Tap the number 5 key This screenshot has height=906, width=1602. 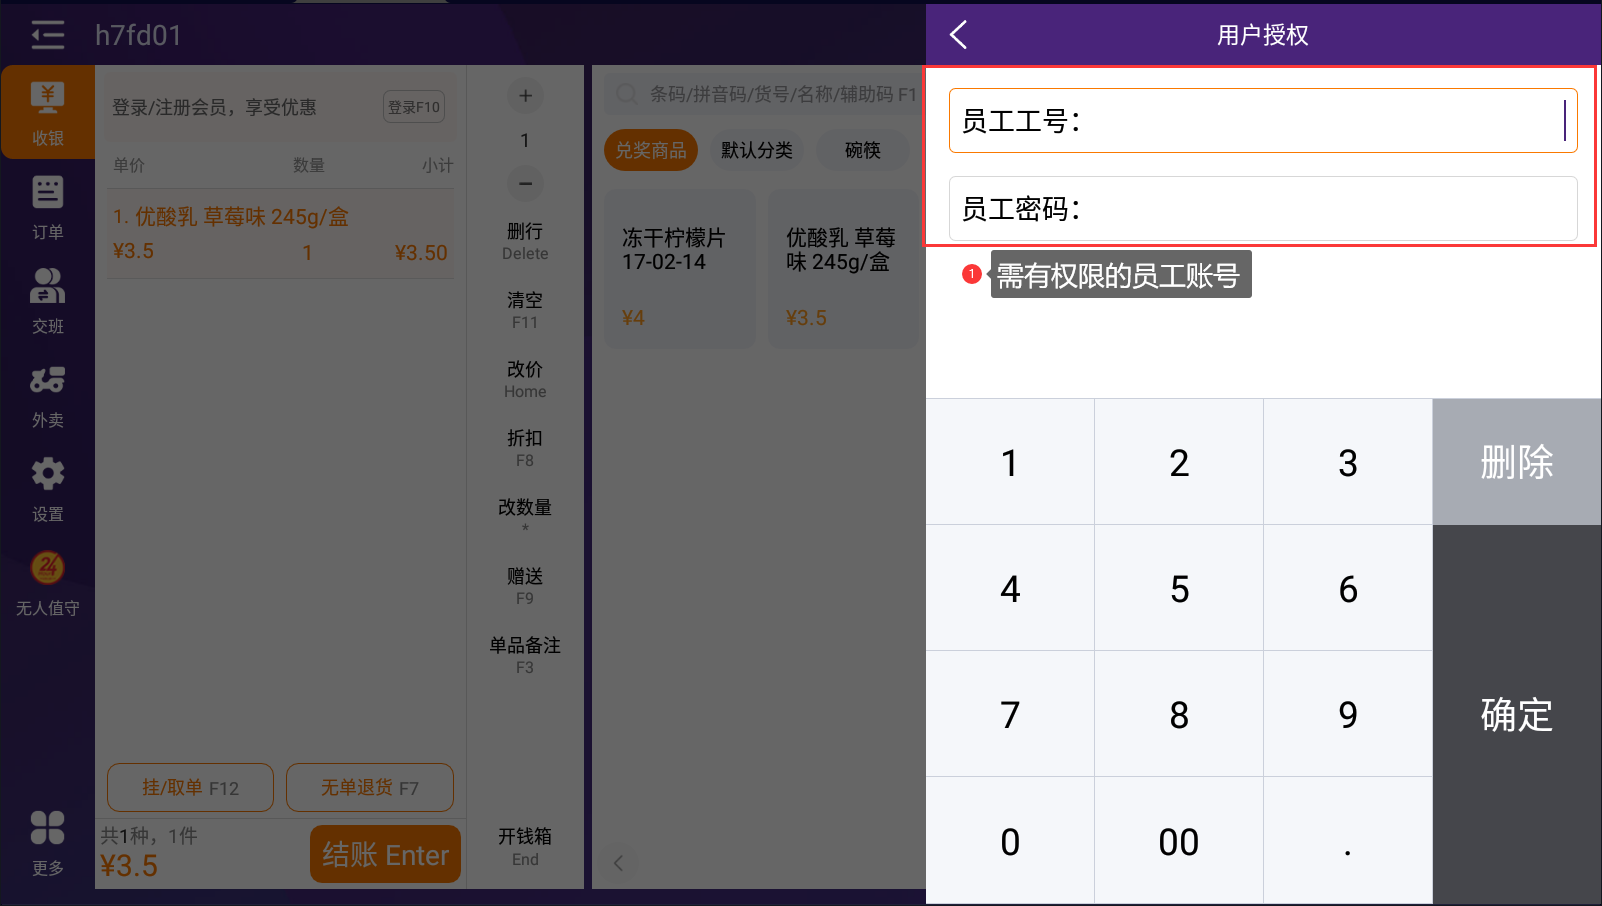pos(1179,589)
